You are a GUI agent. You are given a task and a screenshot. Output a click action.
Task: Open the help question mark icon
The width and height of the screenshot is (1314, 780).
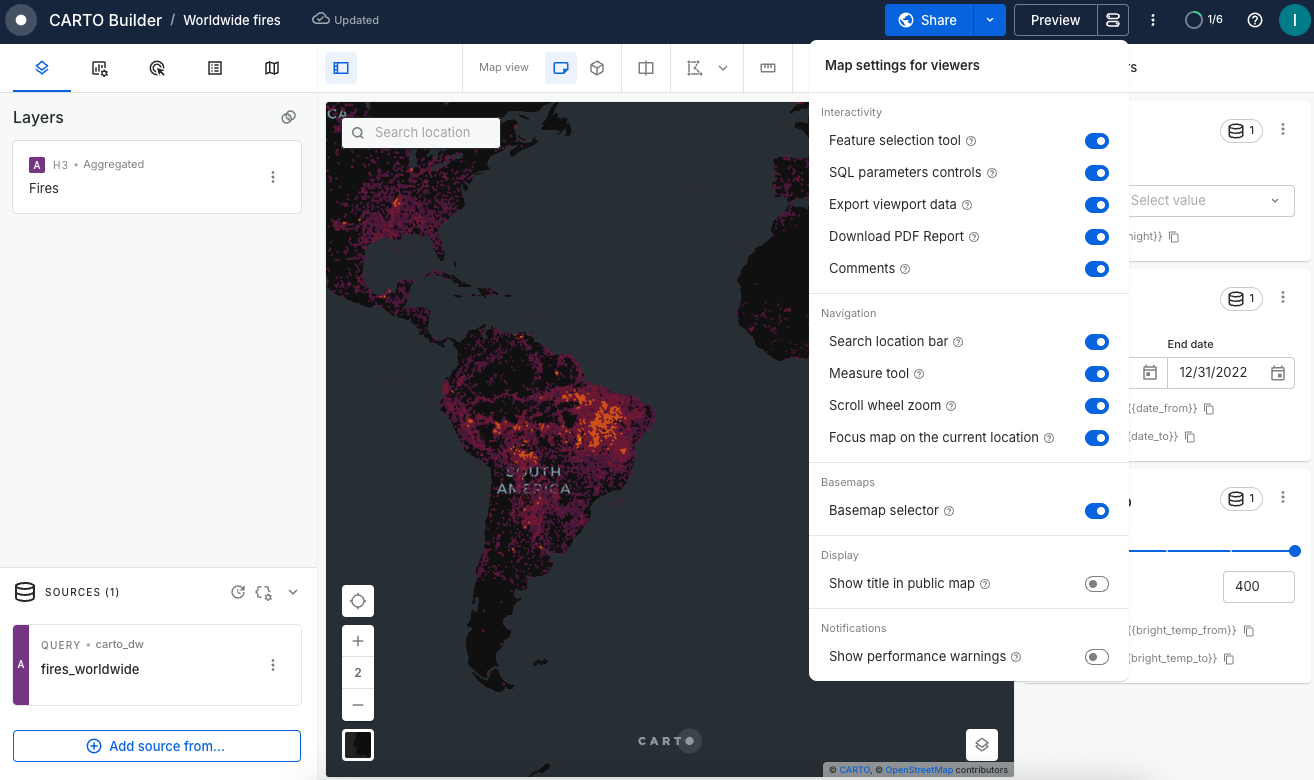point(1255,20)
